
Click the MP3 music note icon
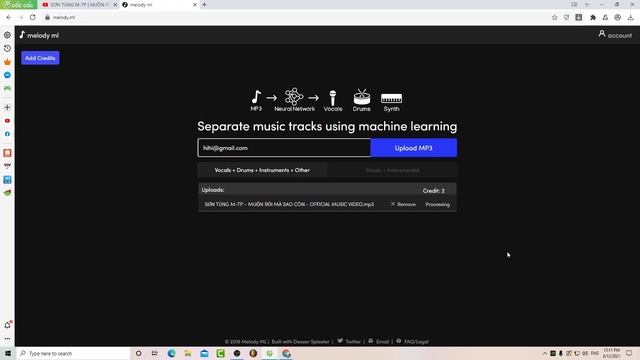tap(256, 97)
